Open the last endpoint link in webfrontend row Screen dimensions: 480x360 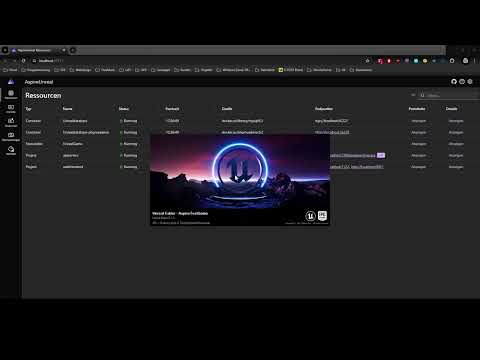coord(367,167)
